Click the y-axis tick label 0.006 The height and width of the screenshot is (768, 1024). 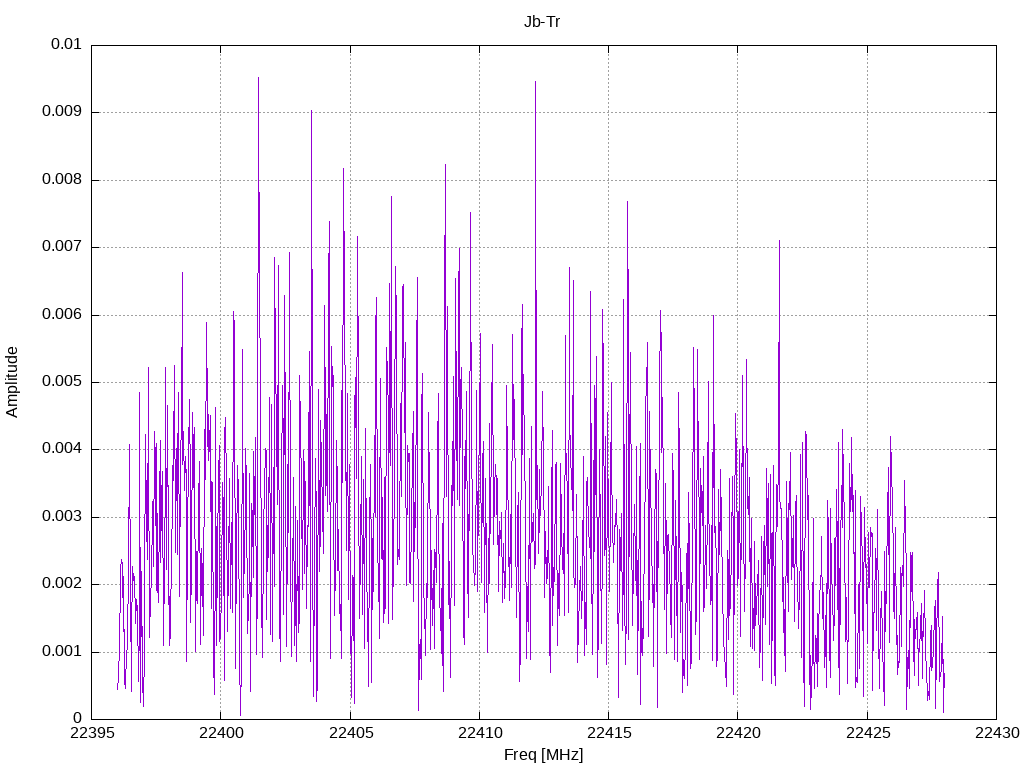coord(62,315)
